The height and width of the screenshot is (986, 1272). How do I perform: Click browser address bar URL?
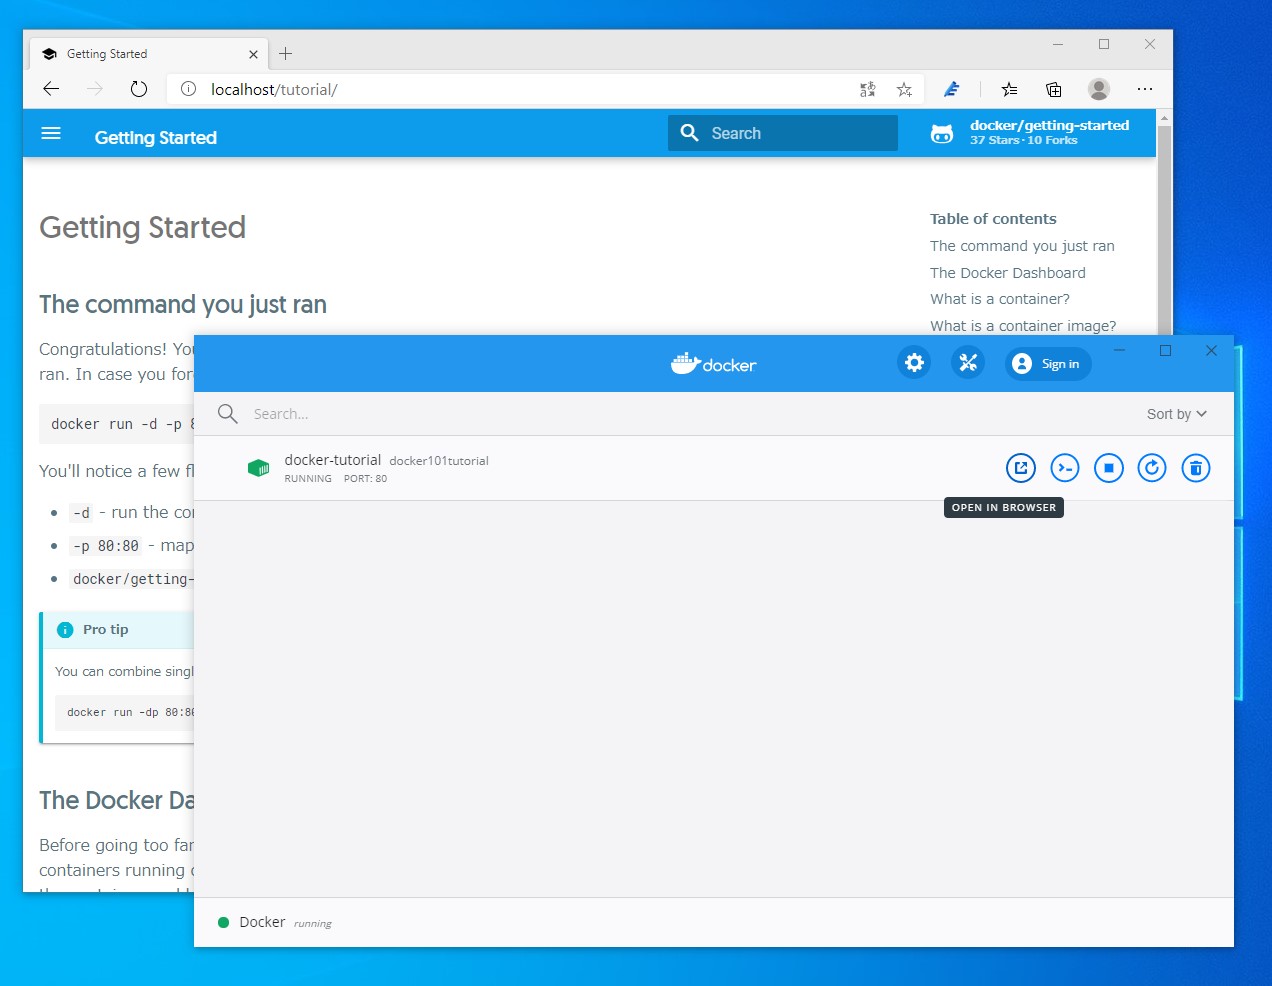coord(274,89)
